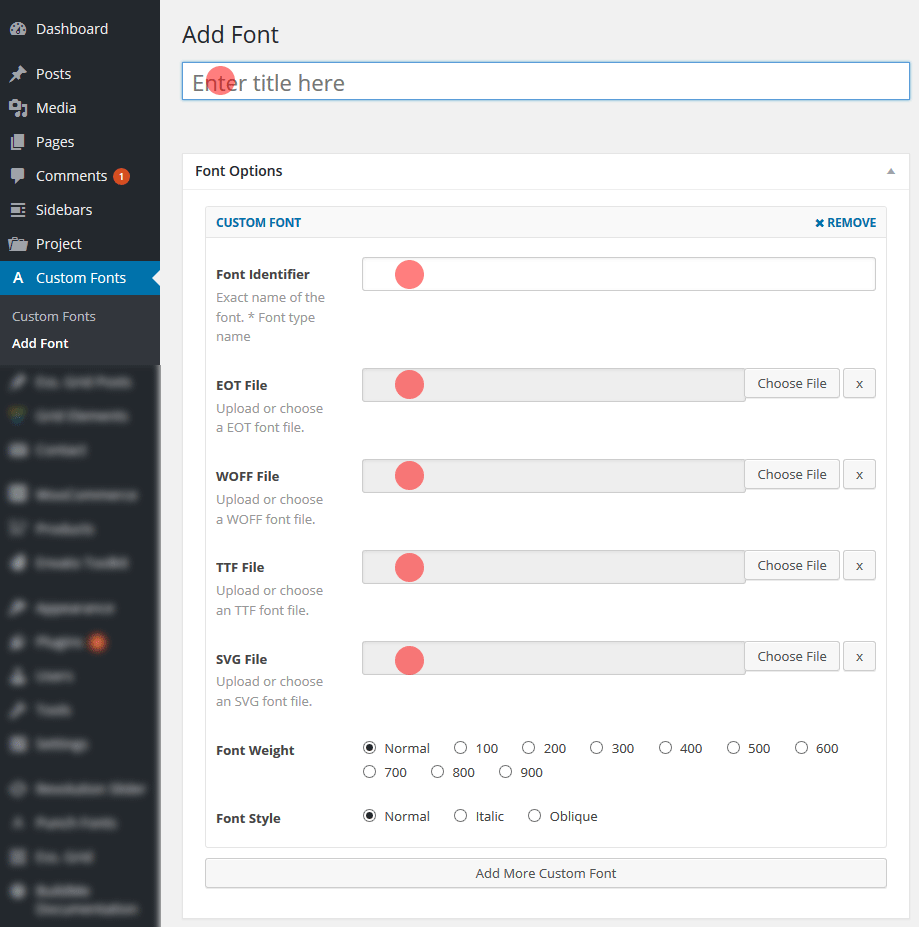Screen dimensions: 919x927
Task: Click the Project folder icon
Action: click(x=18, y=244)
